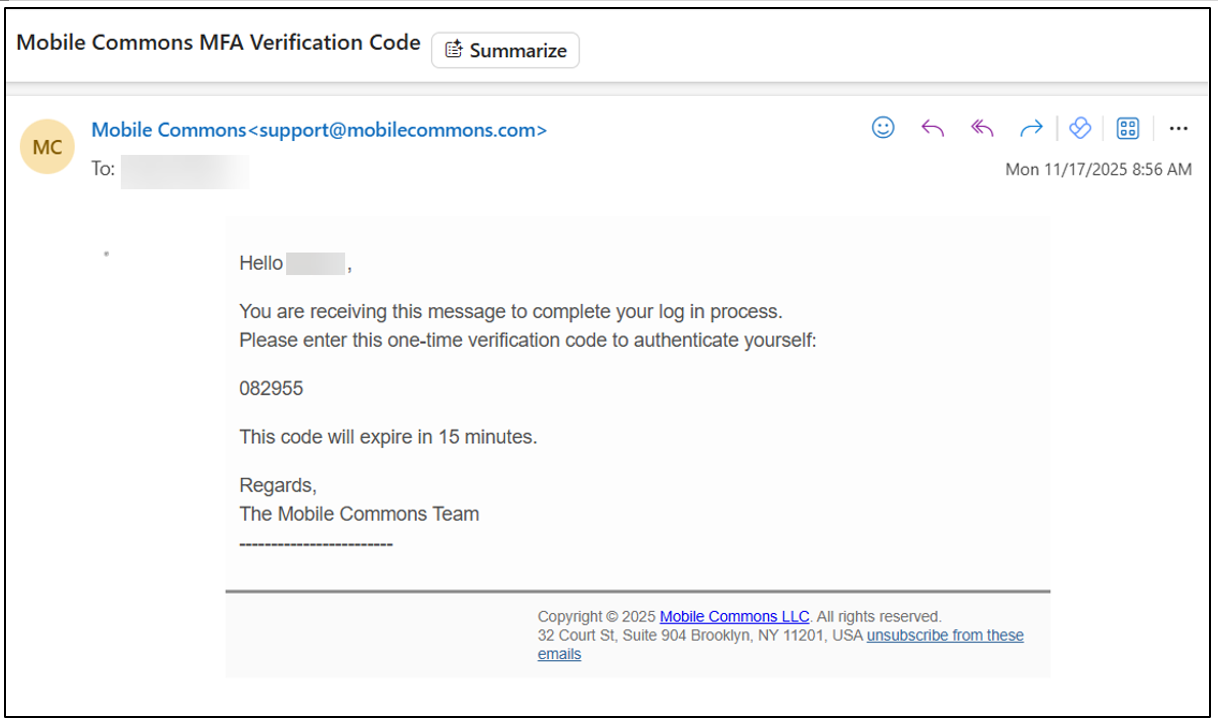This screenshot has height=728, width=1218.
Task: Click the email subject Mobile Commons MFA Verification Code
Action: click(x=219, y=43)
